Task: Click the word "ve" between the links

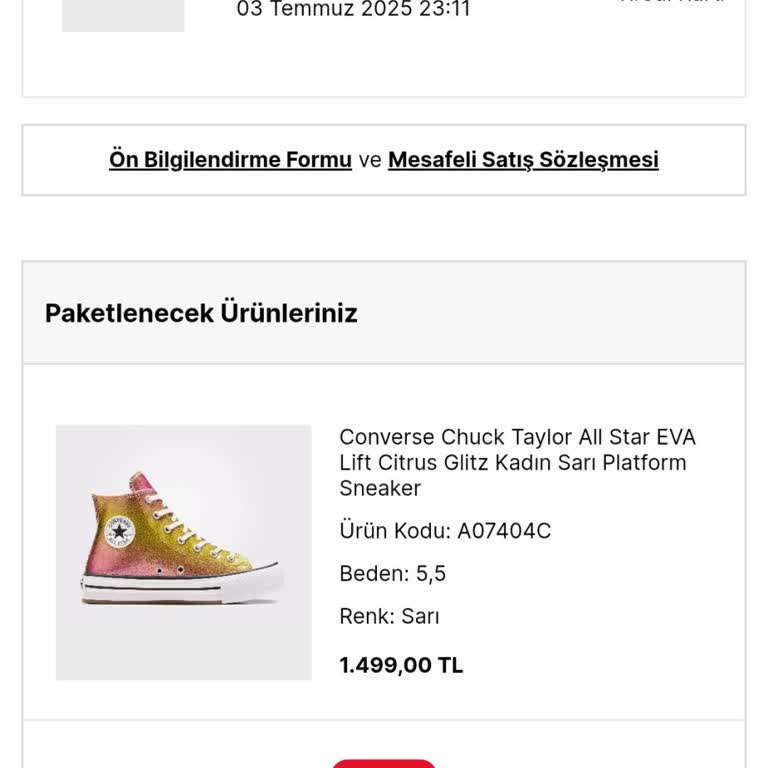Action: pos(370,160)
